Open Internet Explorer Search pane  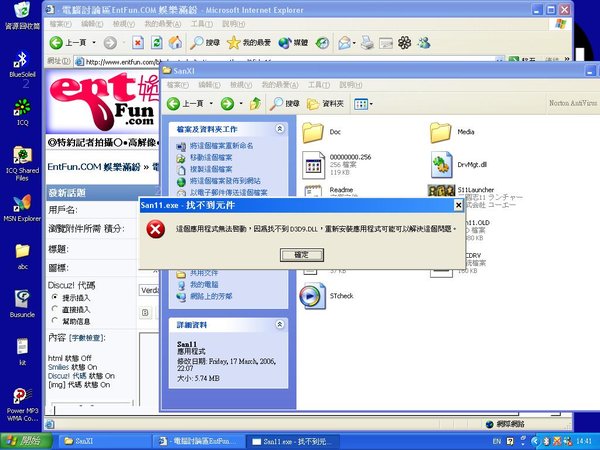(x=205, y=42)
